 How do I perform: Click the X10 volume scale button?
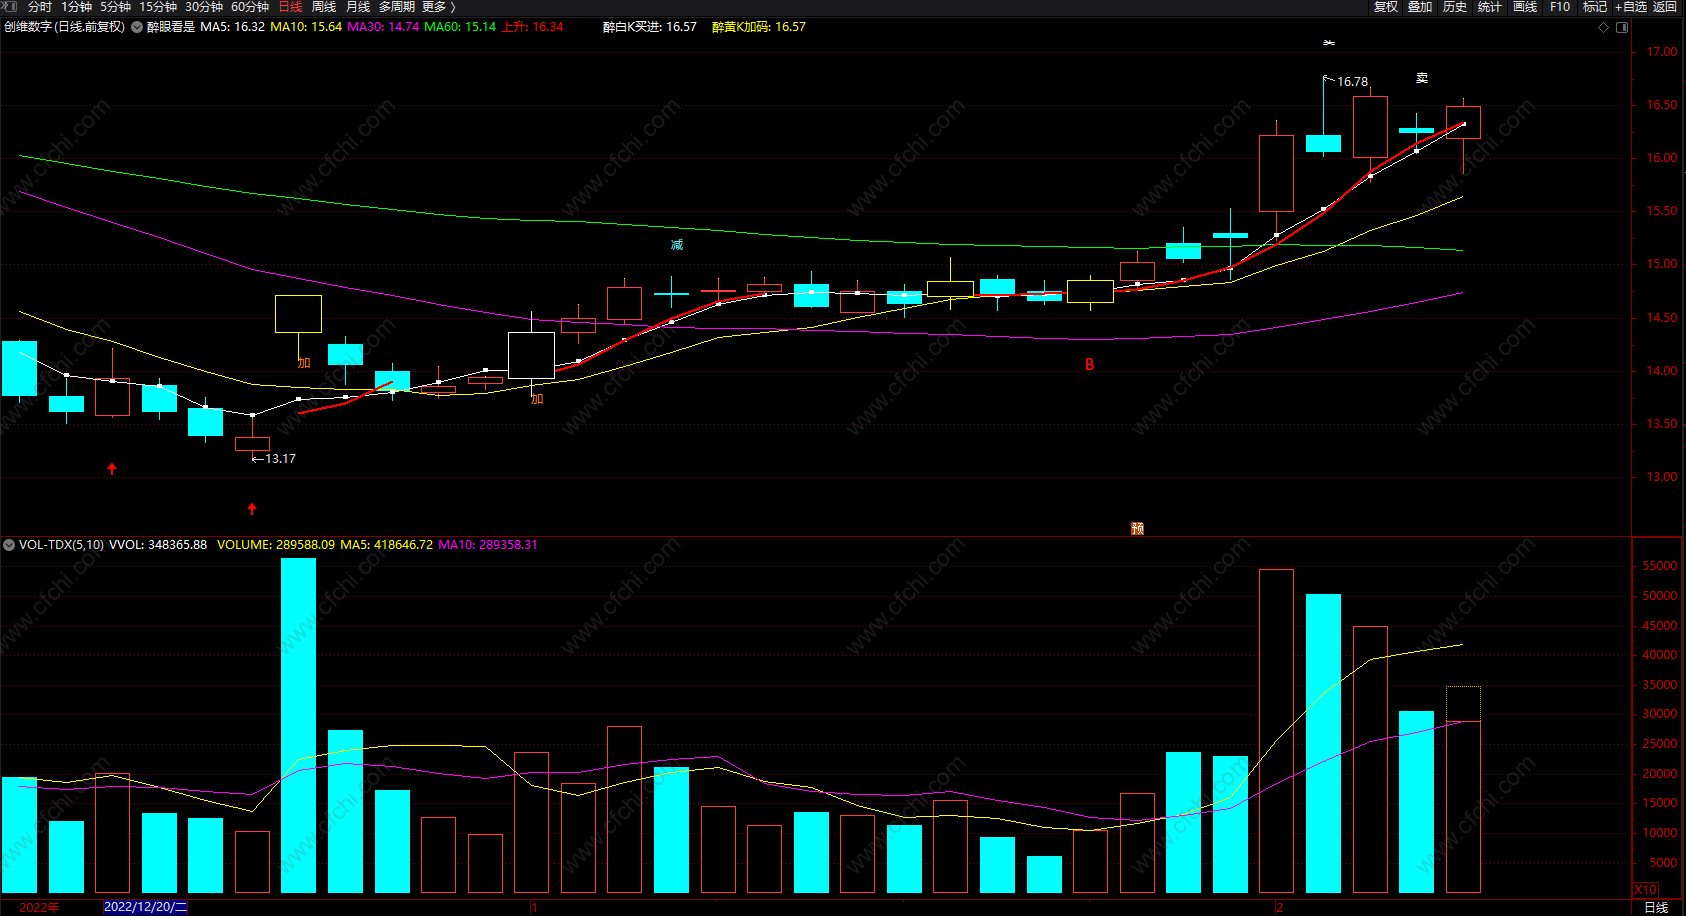click(x=1645, y=889)
